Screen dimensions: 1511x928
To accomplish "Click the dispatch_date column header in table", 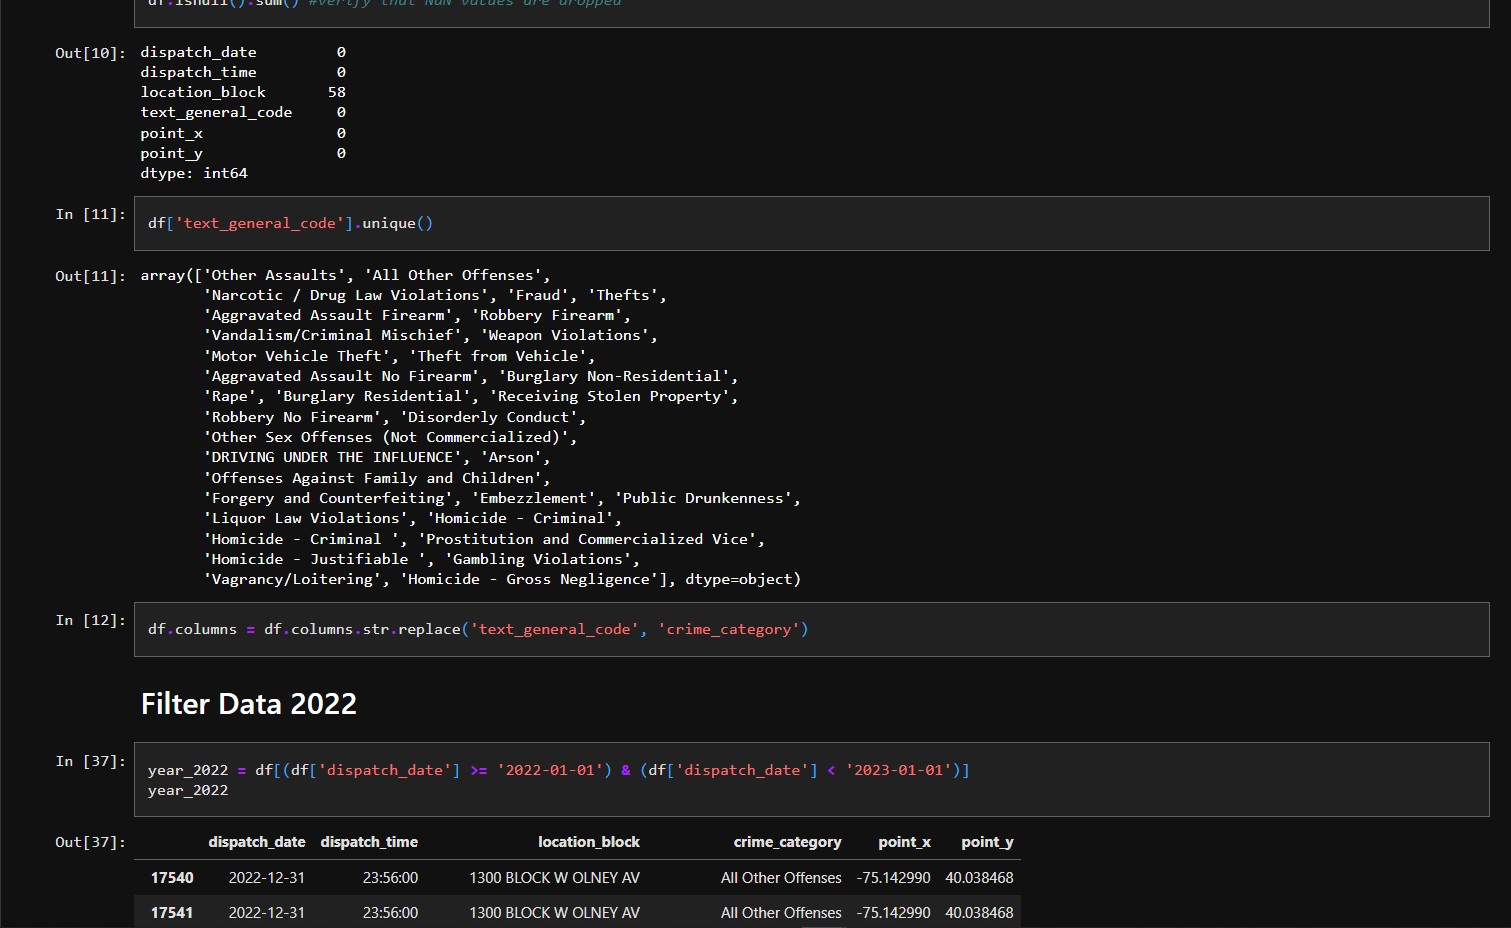I will (256, 842).
